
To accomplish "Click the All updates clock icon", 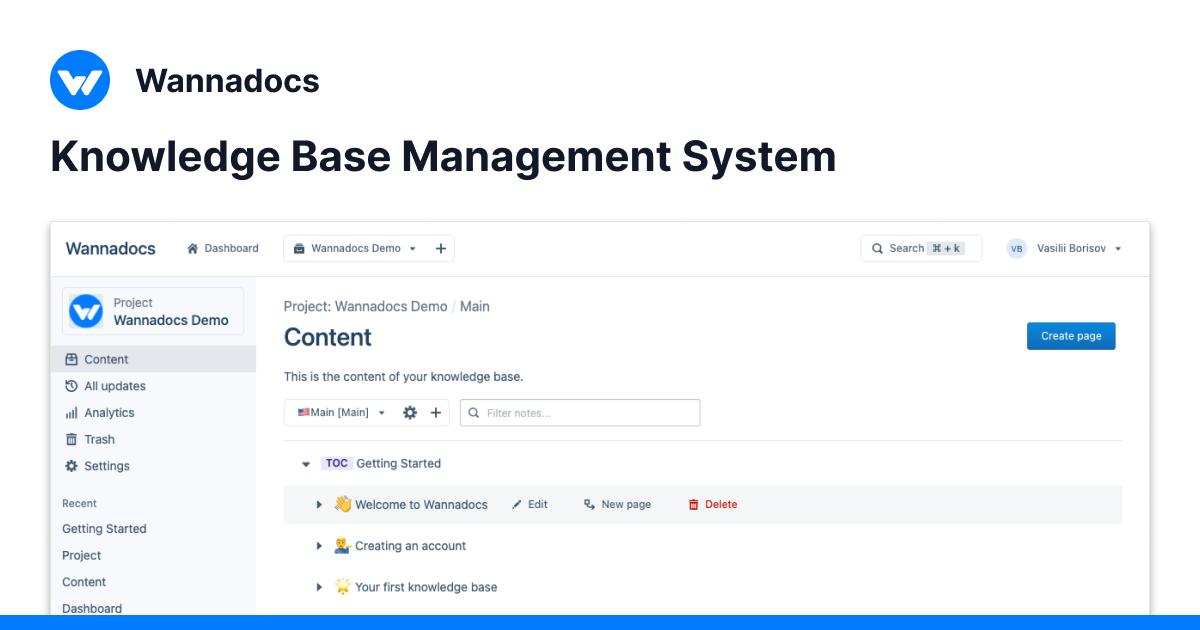I will 71,386.
